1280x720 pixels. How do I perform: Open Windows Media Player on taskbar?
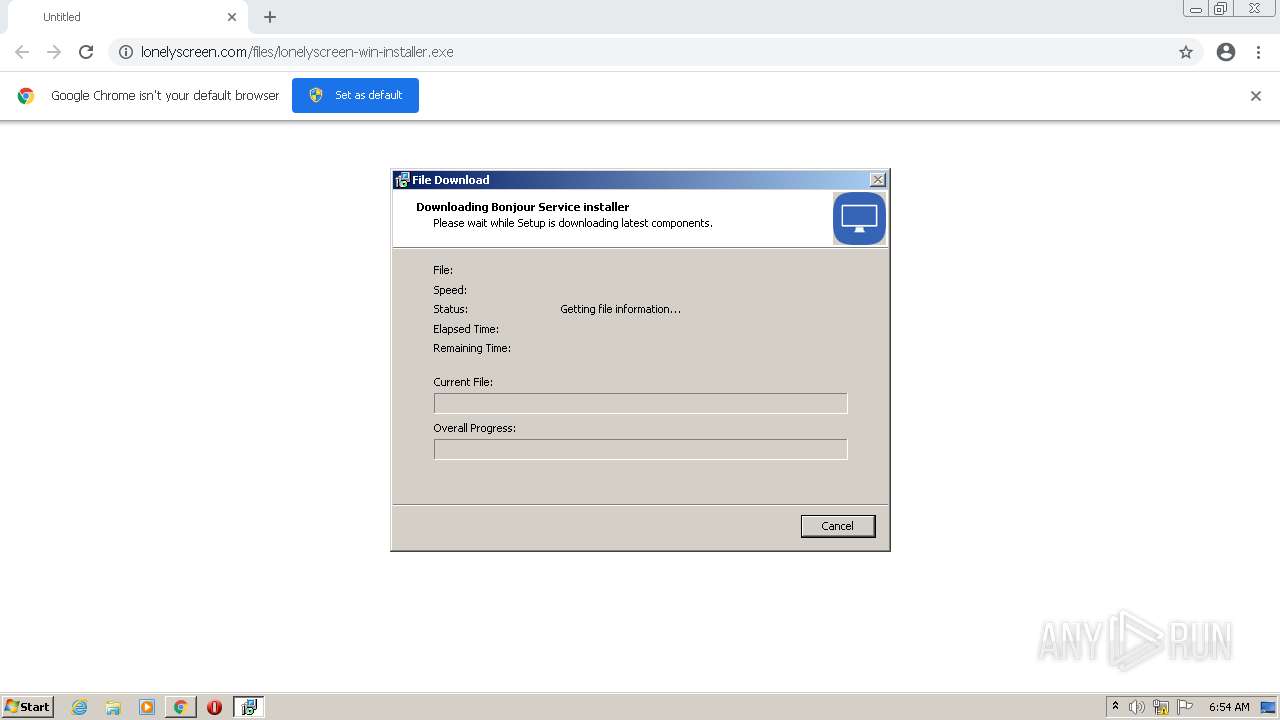point(147,707)
